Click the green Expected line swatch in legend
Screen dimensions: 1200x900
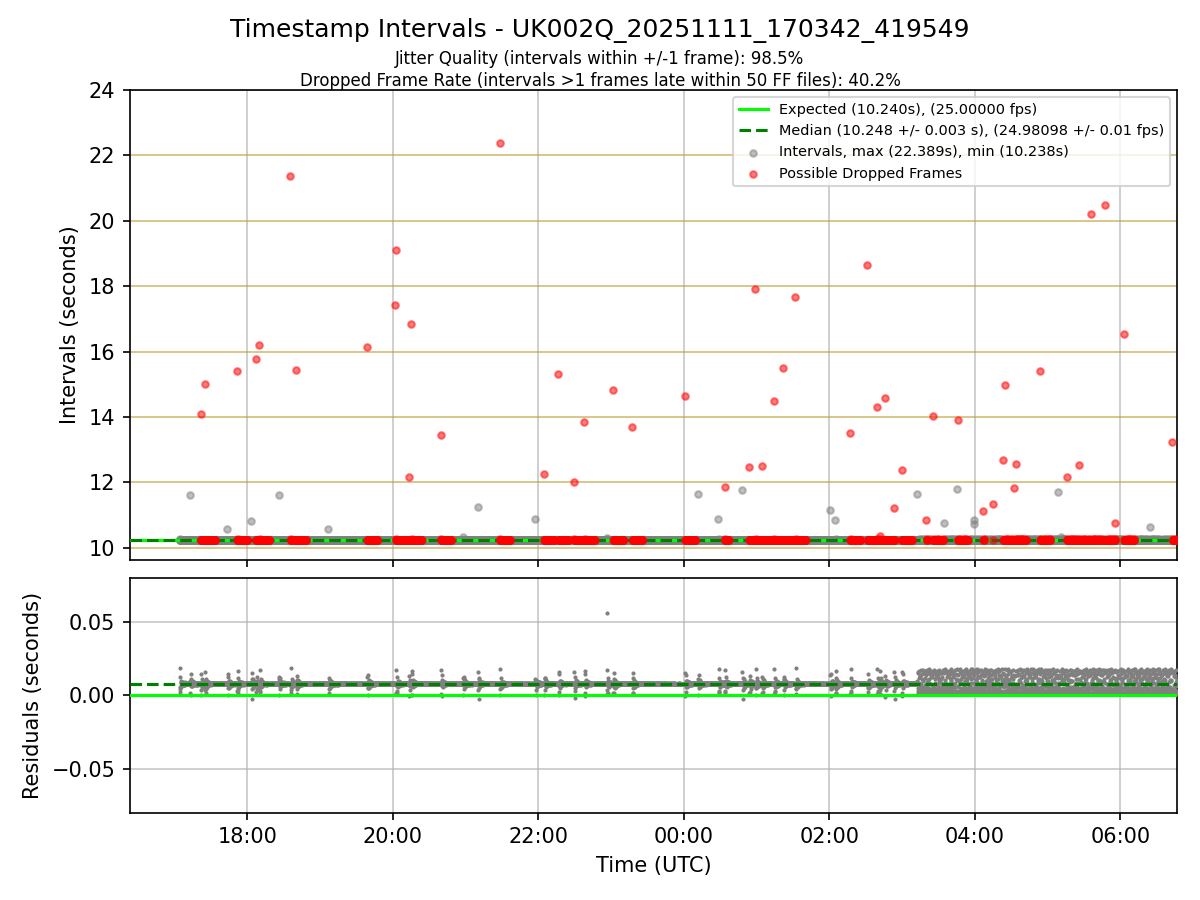coord(754,109)
